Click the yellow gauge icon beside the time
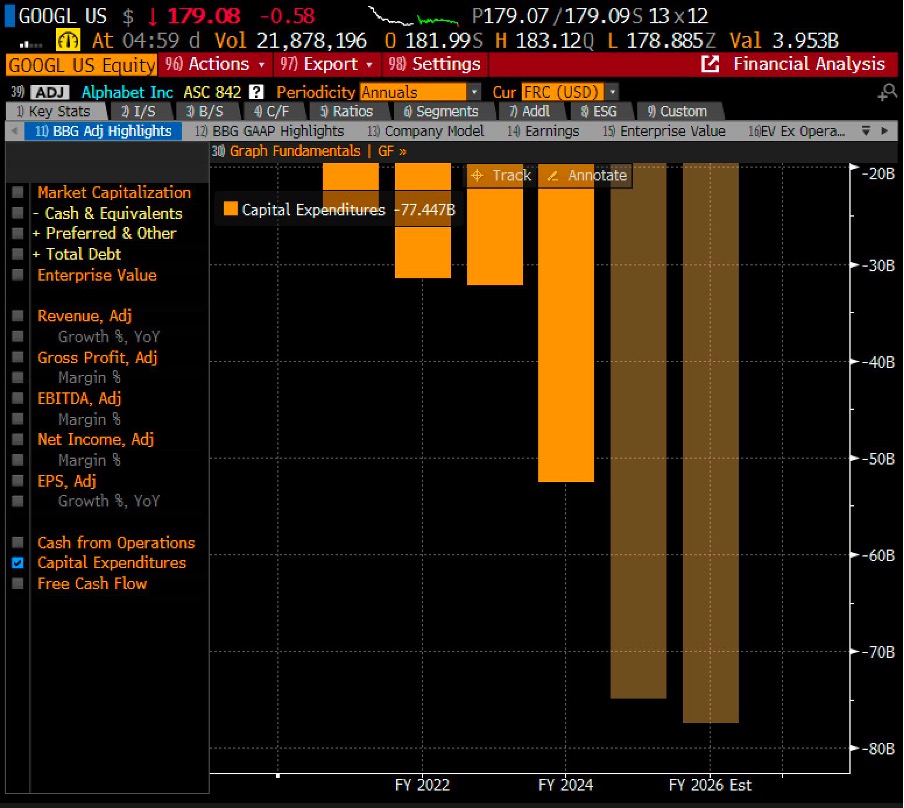Viewport: 904px width, 808px height. point(67,40)
